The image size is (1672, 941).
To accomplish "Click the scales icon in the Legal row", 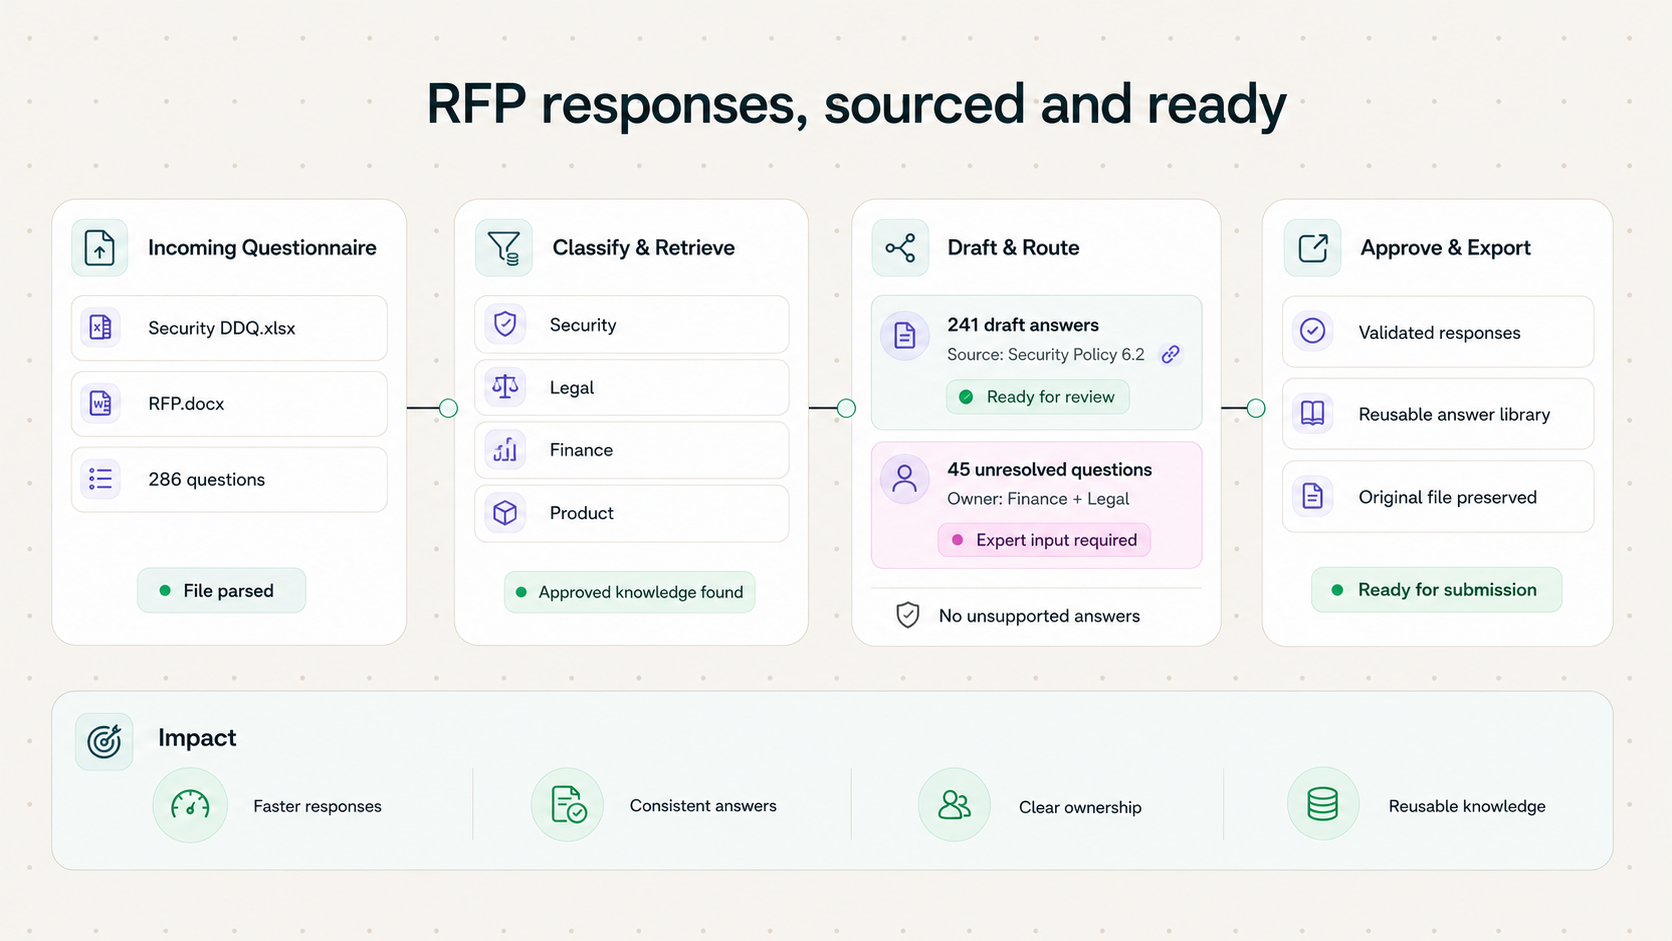I will 505,387.
